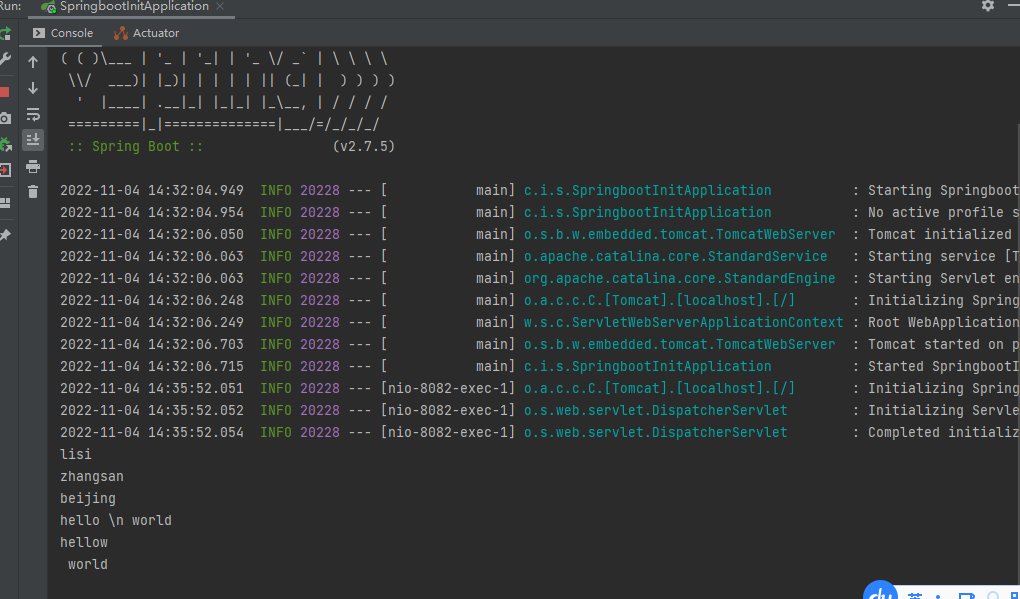Click the 'hello \n world' output line
Viewport: 1020px width, 599px height.
click(x=116, y=520)
